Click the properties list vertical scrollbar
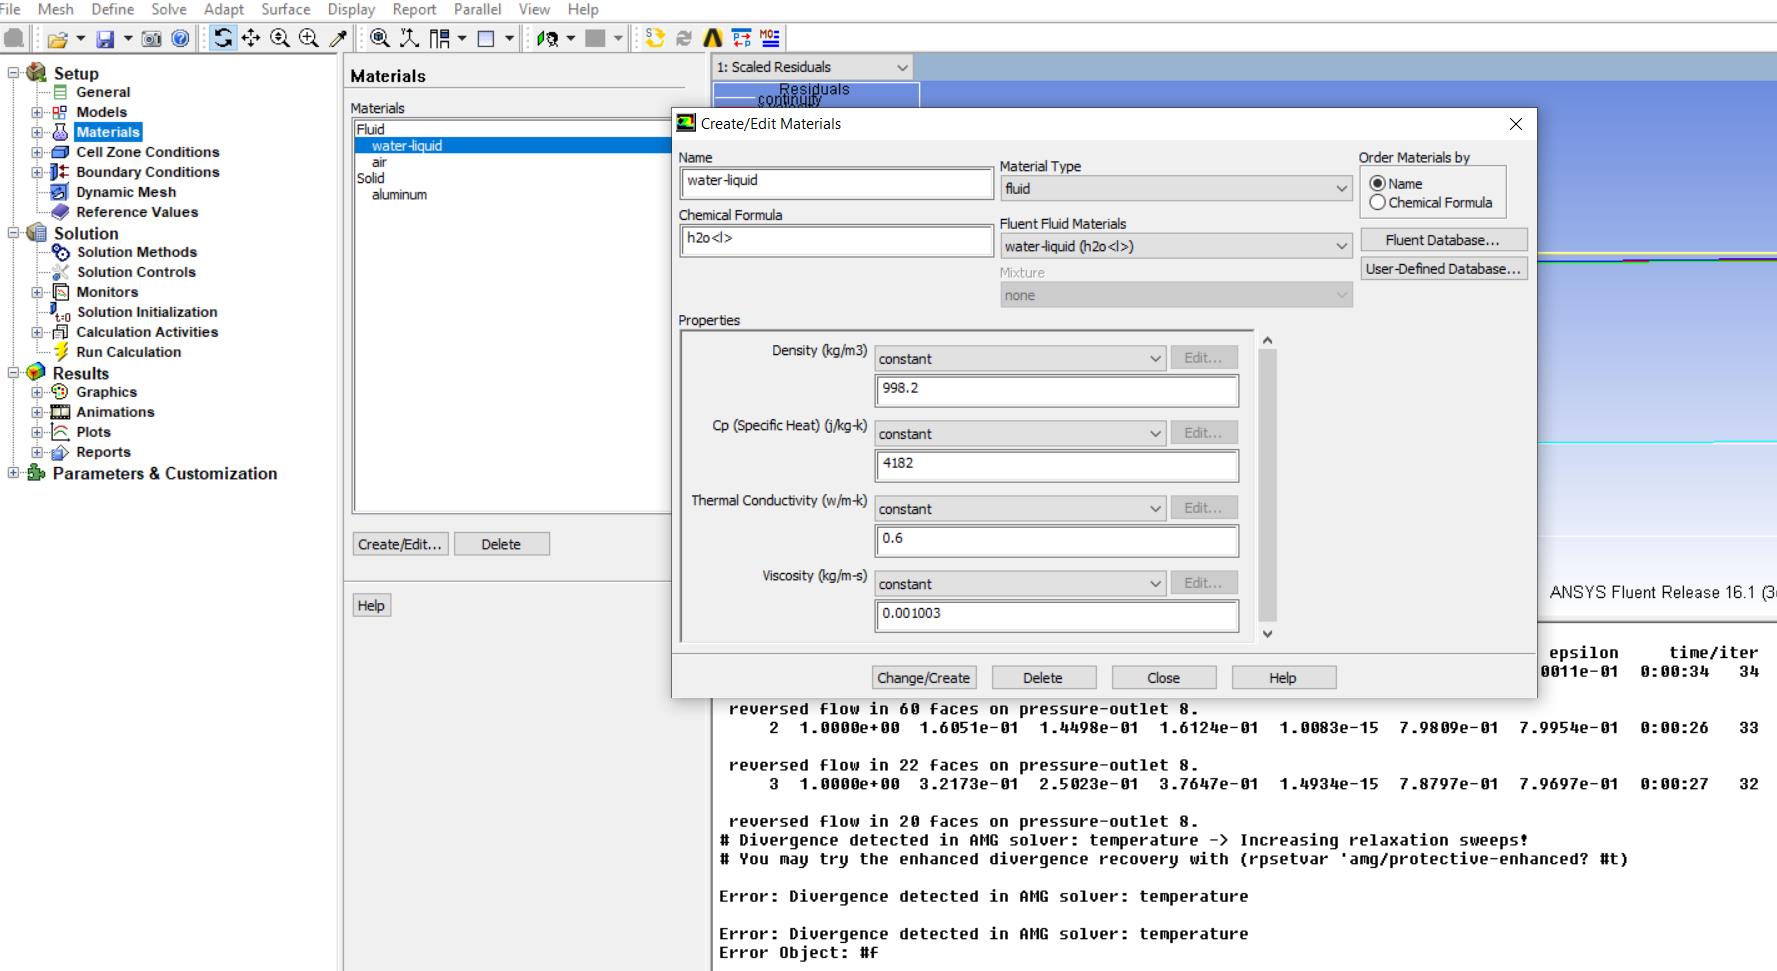The width and height of the screenshot is (1777, 971). pos(1267,485)
